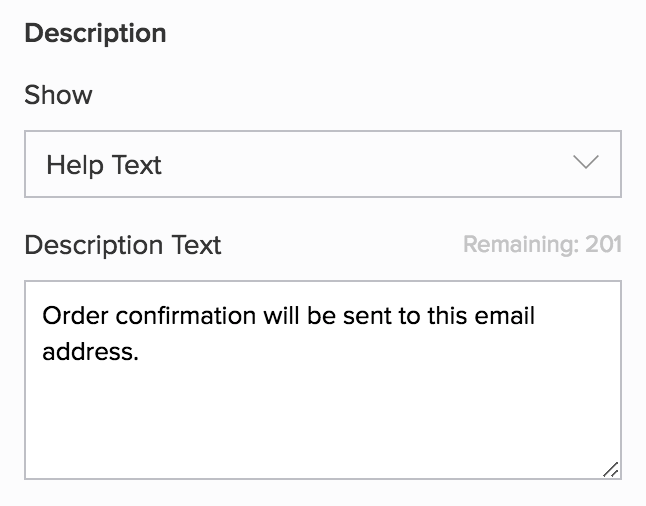The image size is (646, 506).
Task: Click the "Description Text" field label
Action: click(x=122, y=245)
